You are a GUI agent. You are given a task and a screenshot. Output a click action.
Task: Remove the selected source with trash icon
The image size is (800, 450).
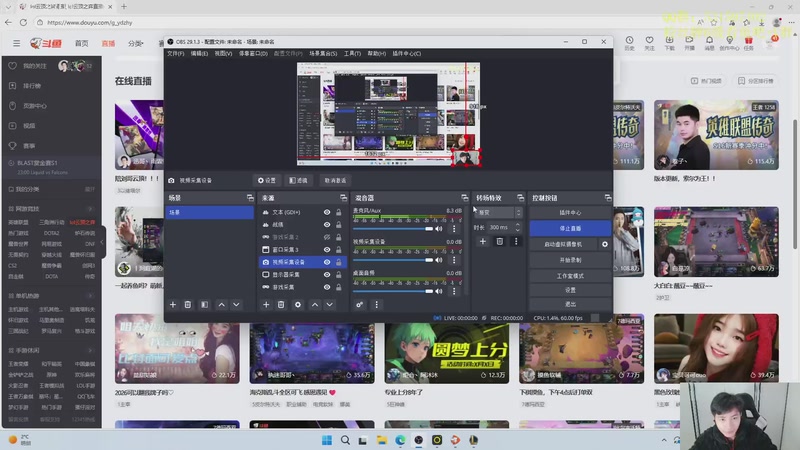pyautogui.click(x=281, y=305)
